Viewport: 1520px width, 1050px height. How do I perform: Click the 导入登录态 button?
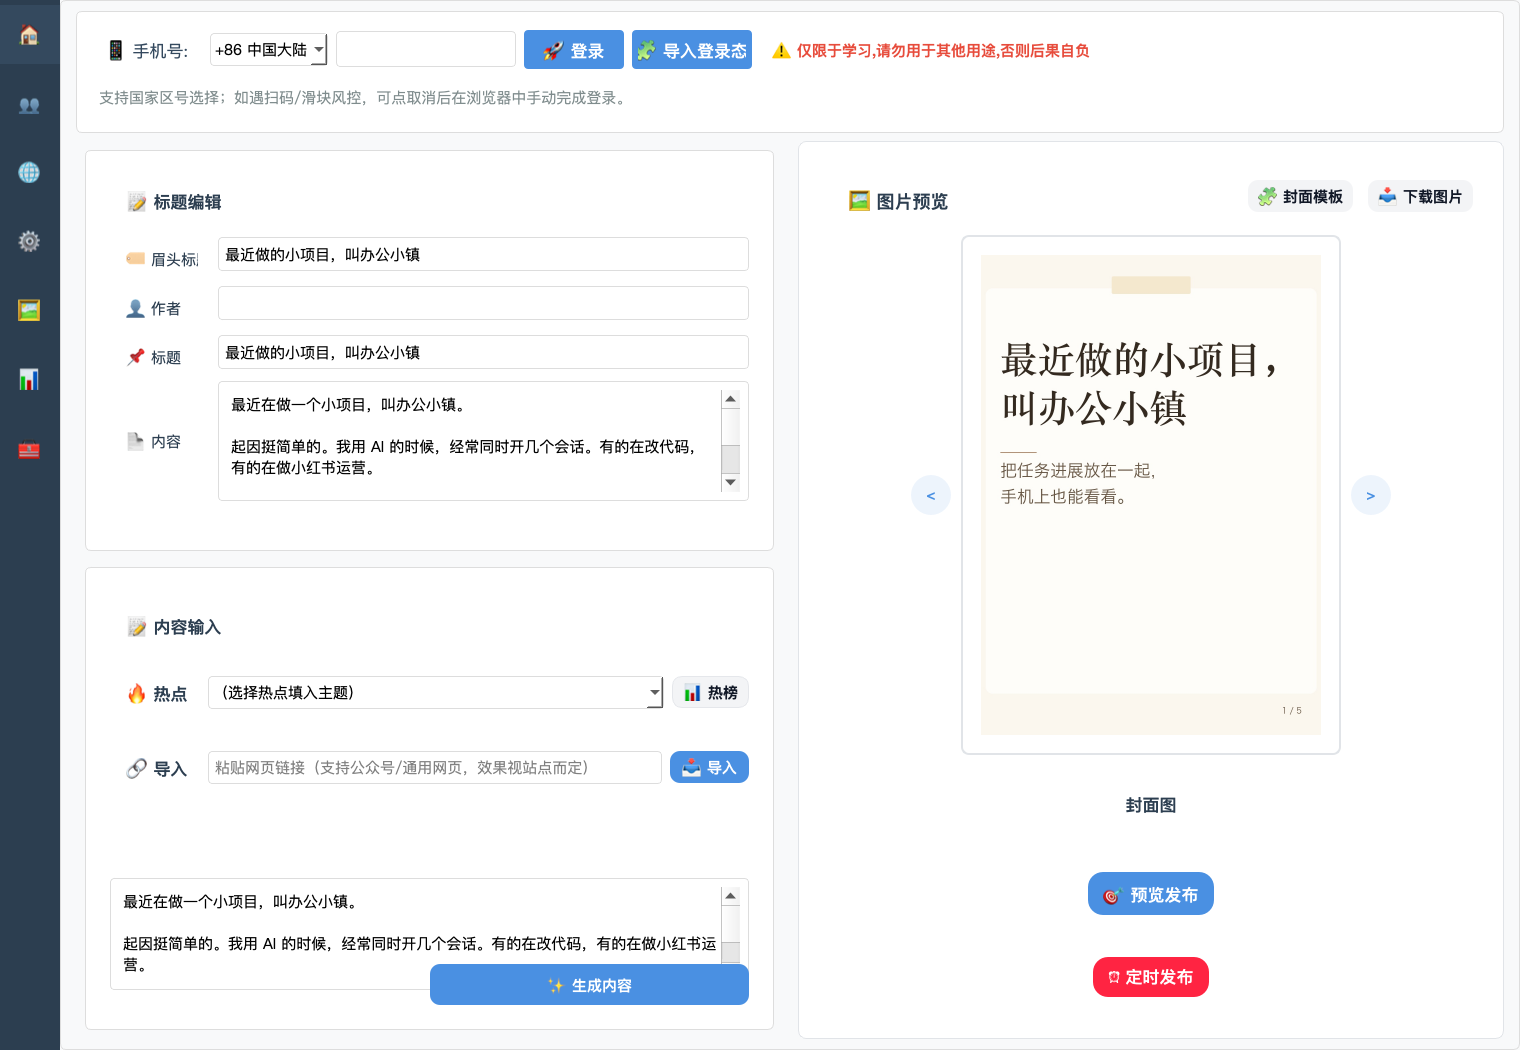(692, 50)
